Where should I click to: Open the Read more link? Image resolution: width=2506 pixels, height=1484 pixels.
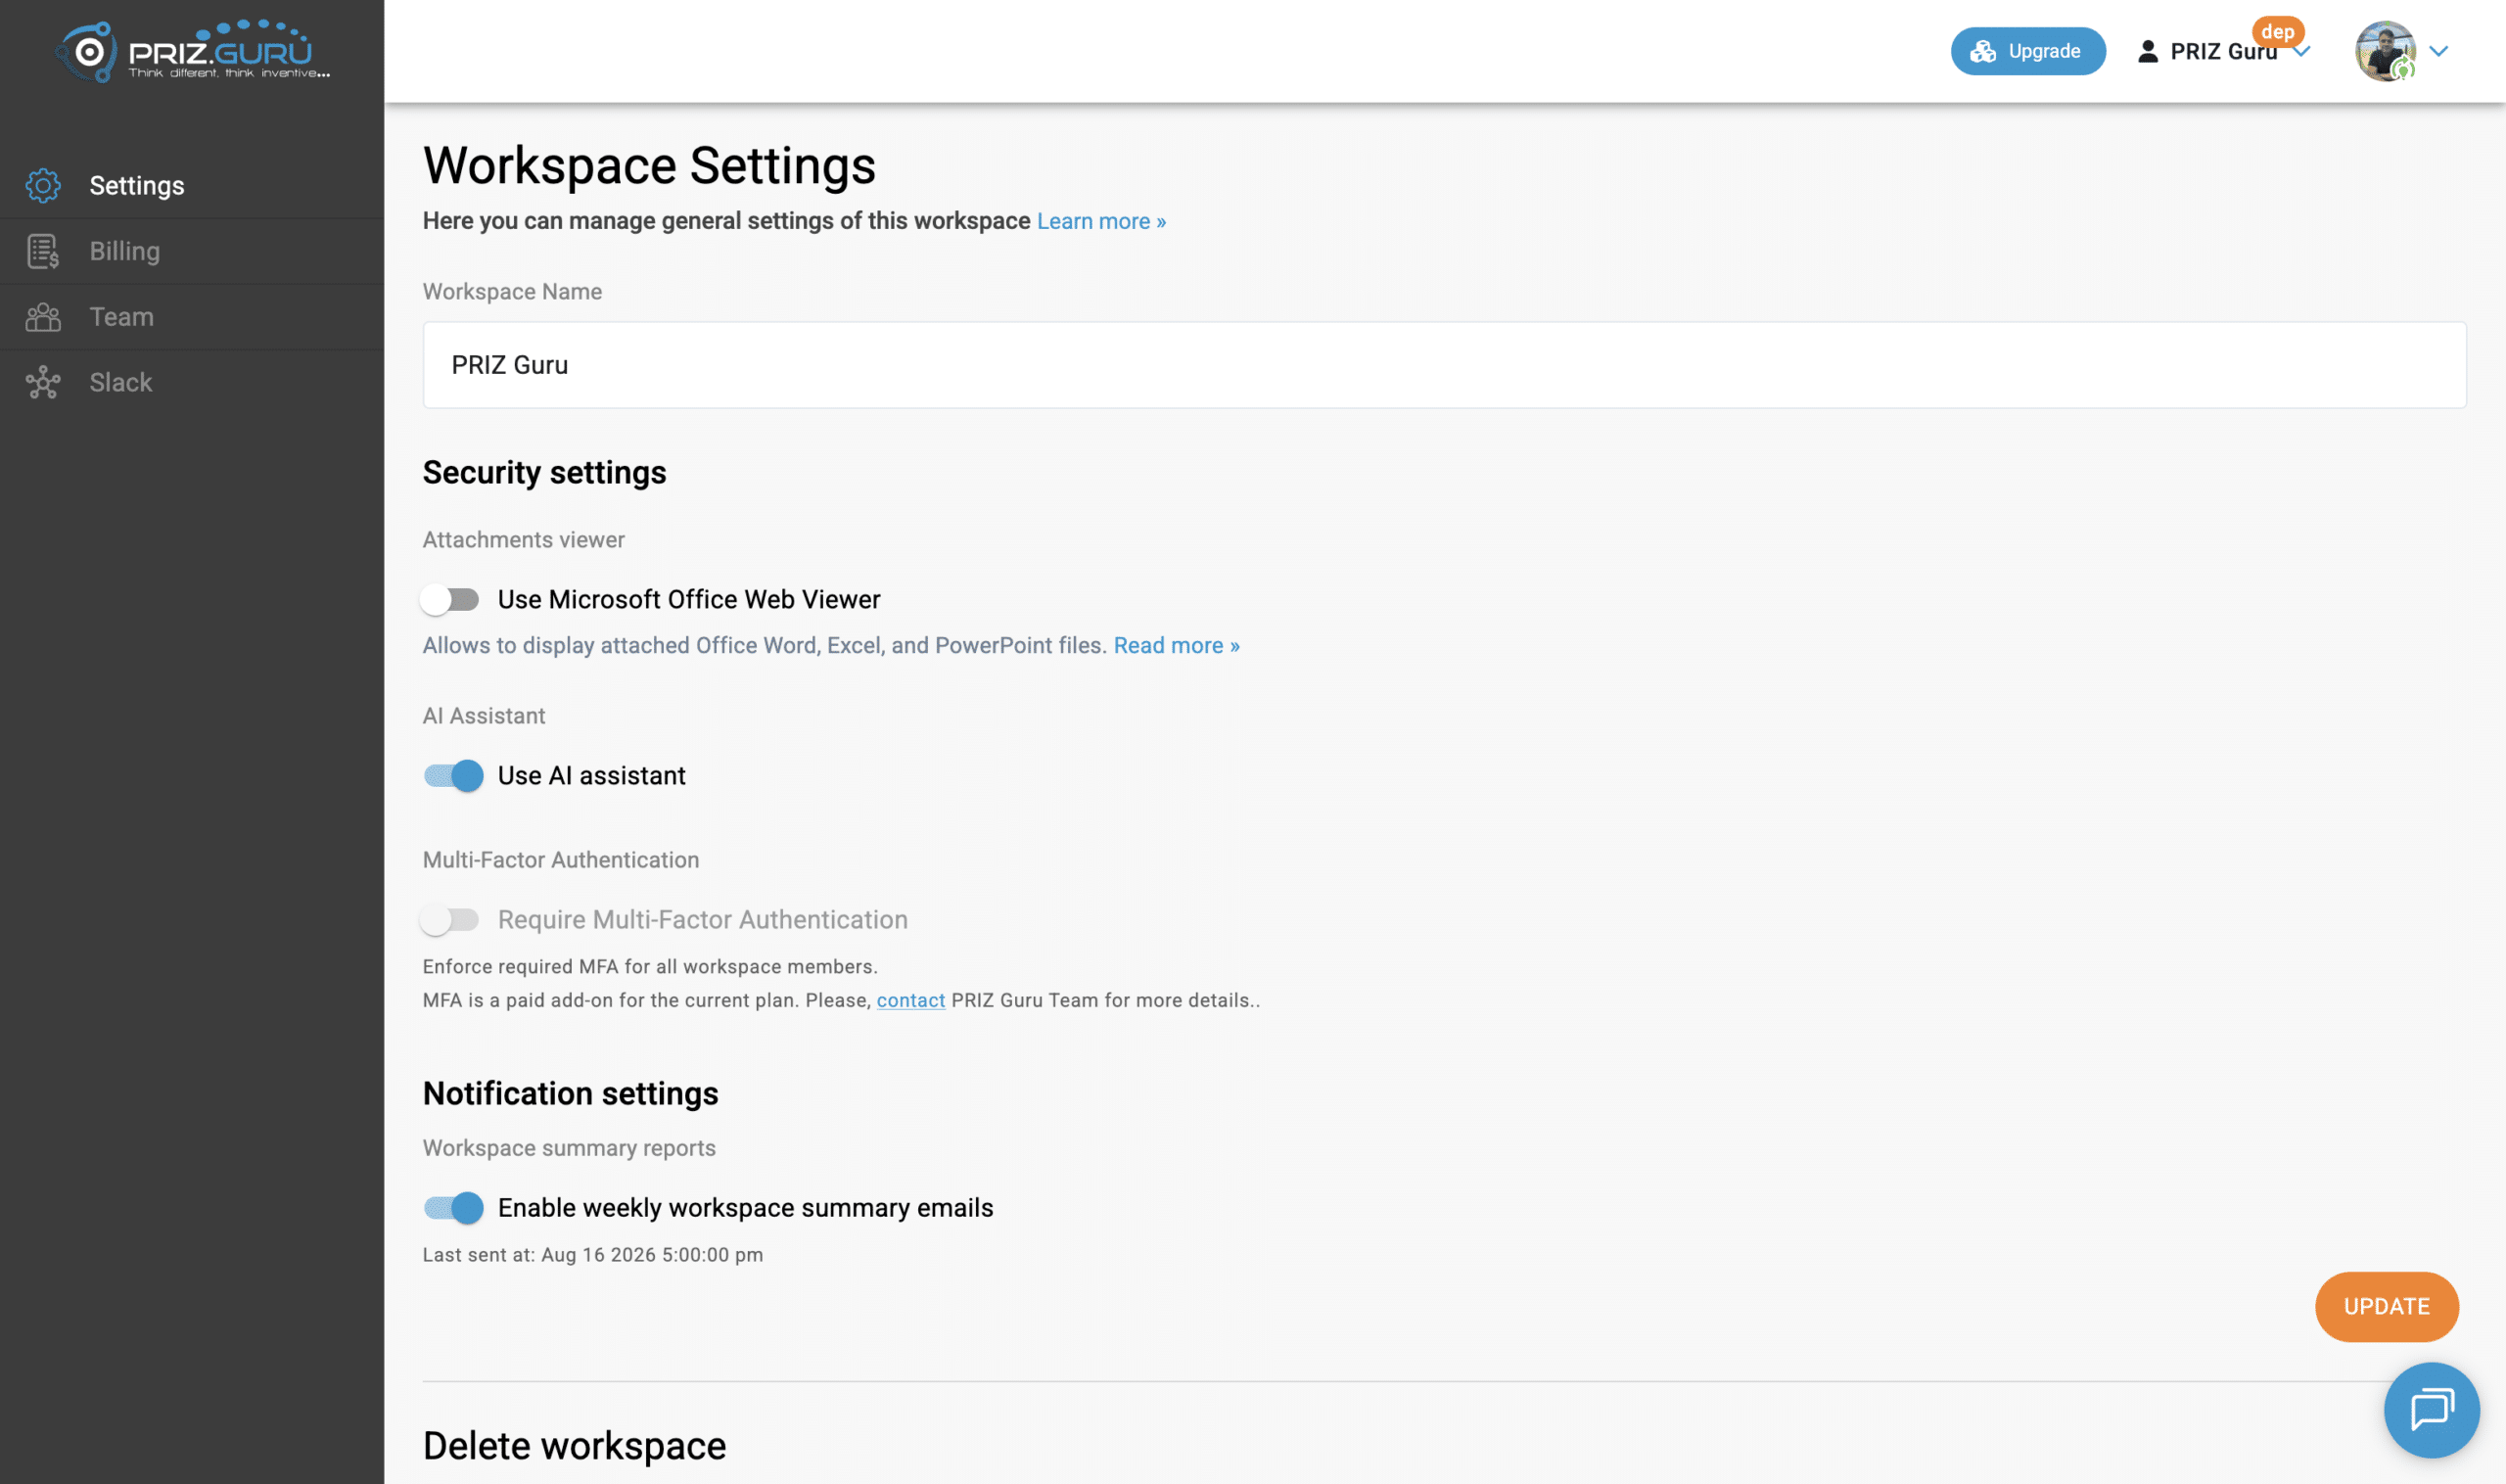(1176, 645)
